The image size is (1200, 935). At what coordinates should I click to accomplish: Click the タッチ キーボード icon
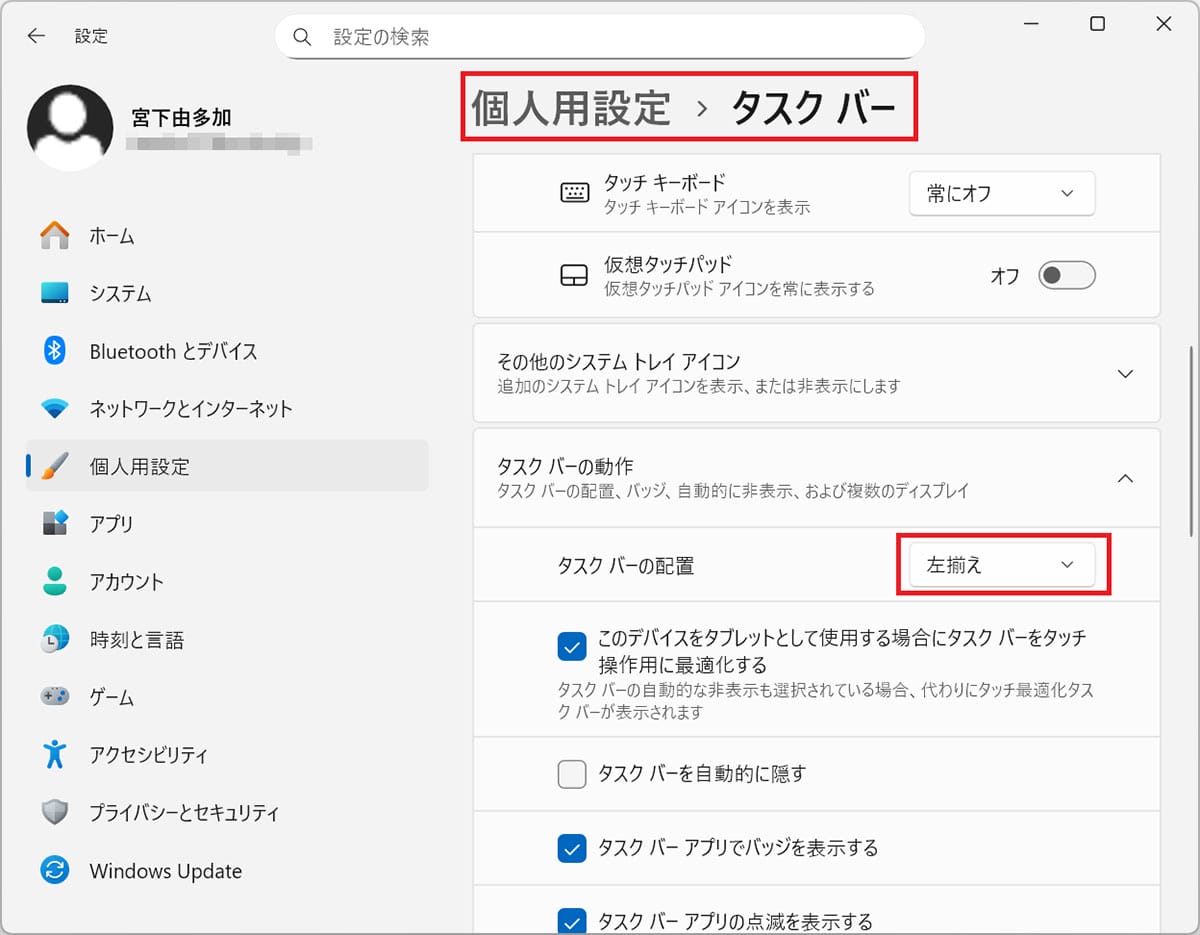click(575, 193)
